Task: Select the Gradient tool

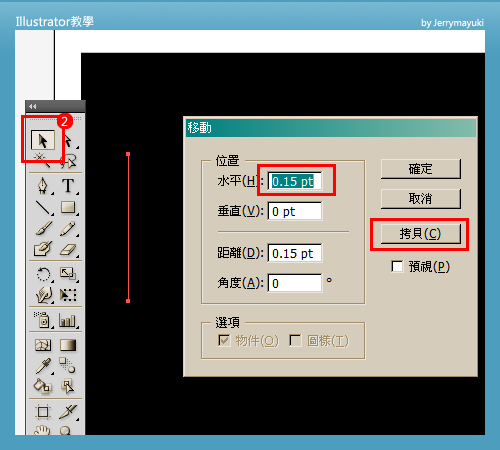Action: tap(68, 345)
